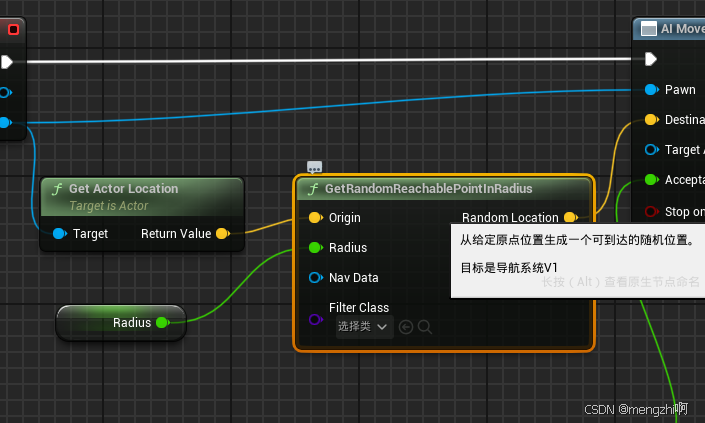Click the red square icon on the event node
This screenshot has width=705, height=423.
pyautogui.click(x=13, y=30)
